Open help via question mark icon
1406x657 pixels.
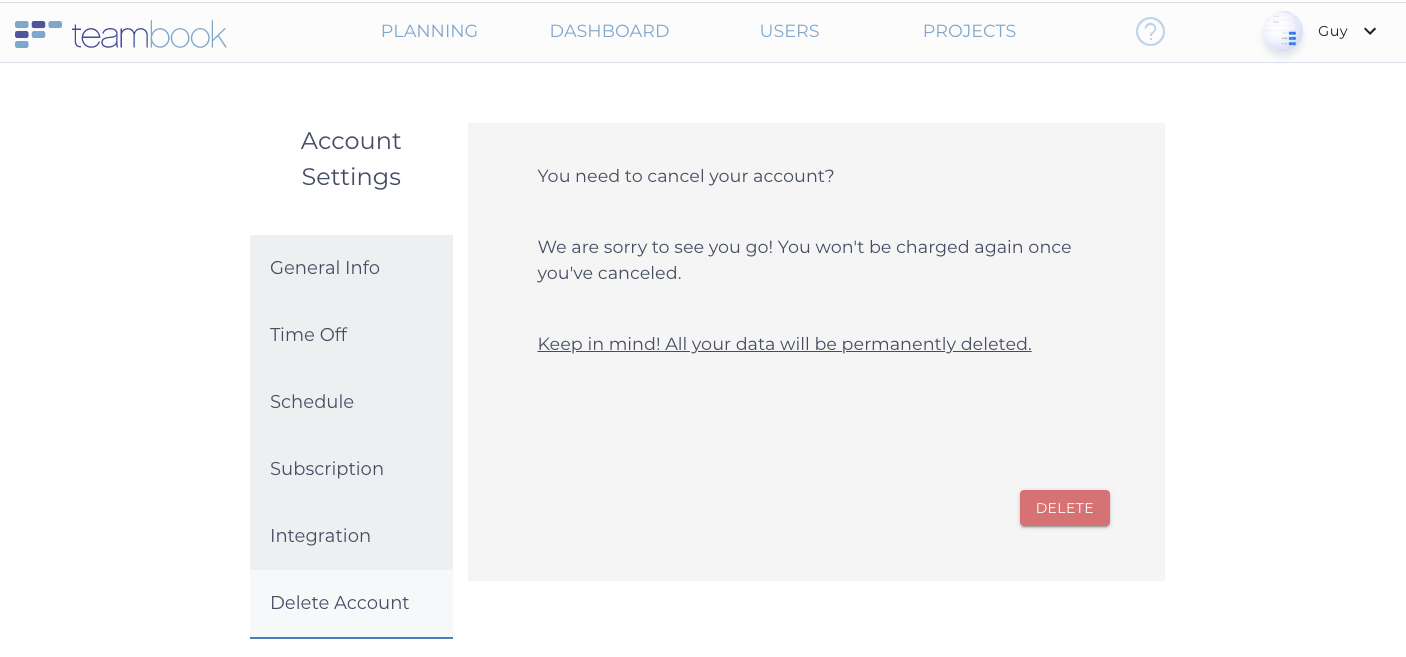pos(1150,32)
